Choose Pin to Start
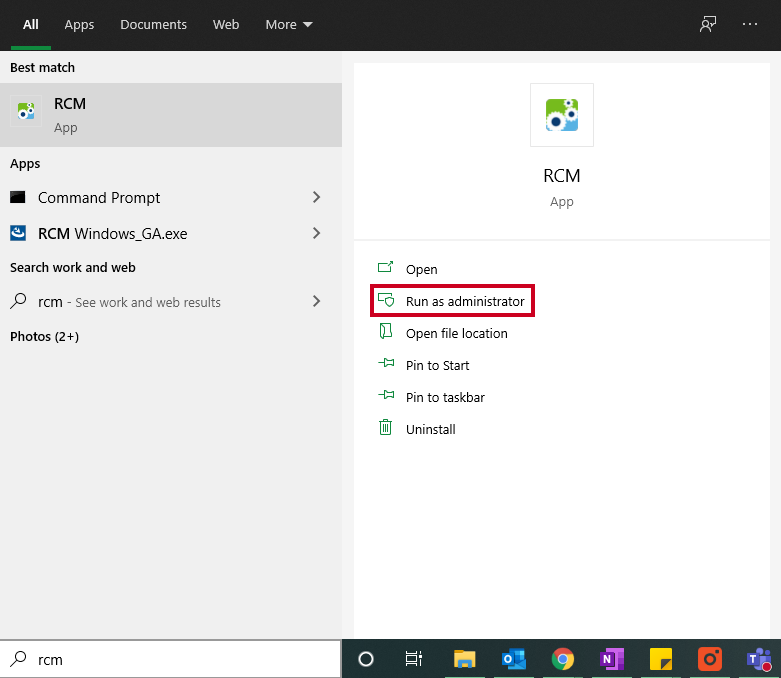This screenshot has height=678, width=781. [x=437, y=365]
